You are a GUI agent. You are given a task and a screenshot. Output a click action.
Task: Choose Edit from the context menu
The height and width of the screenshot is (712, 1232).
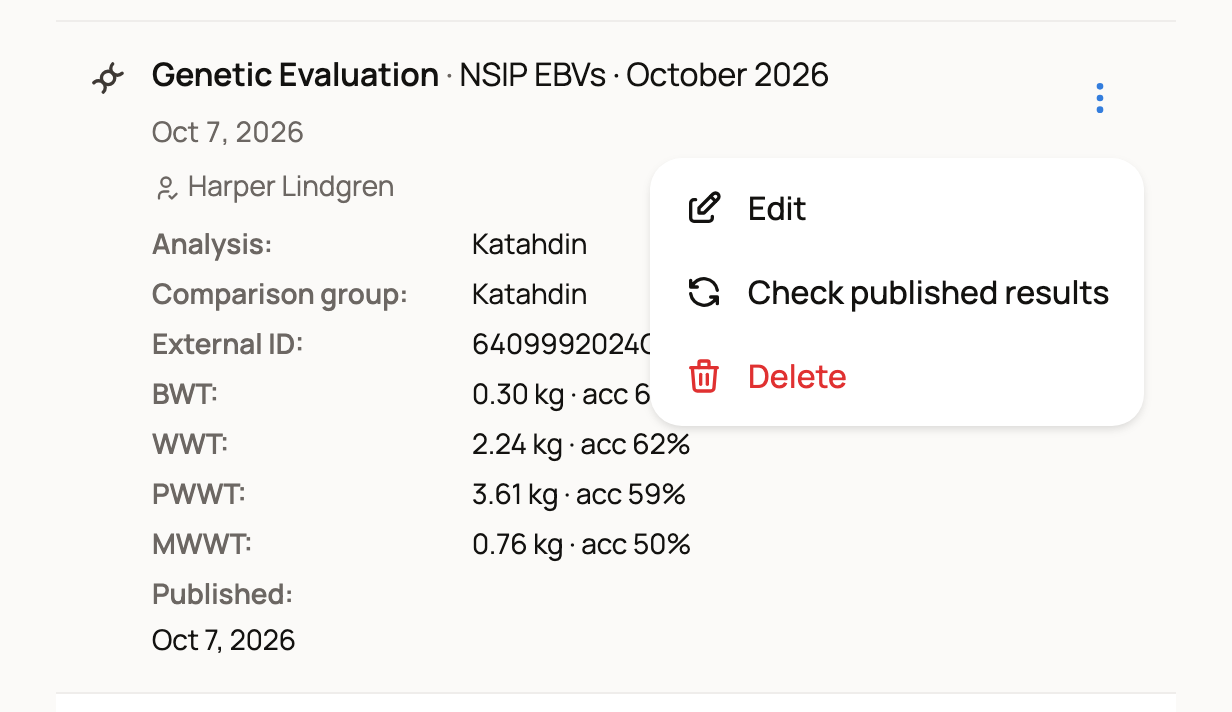(897, 208)
